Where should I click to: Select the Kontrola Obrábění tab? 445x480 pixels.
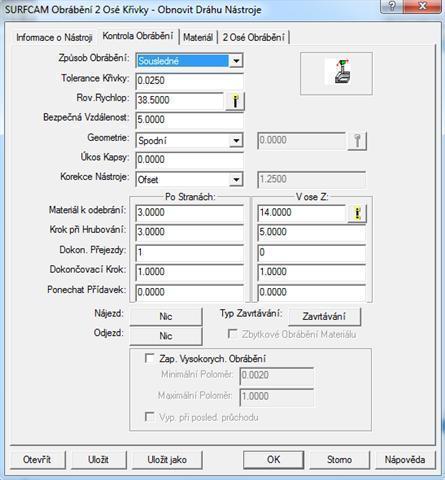pos(138,36)
